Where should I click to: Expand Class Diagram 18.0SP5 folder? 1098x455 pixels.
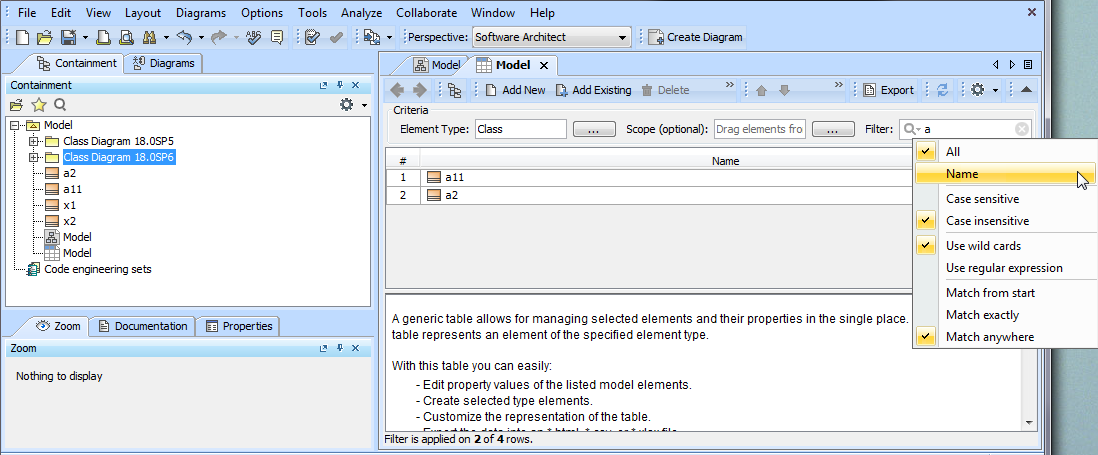click(x=33, y=141)
